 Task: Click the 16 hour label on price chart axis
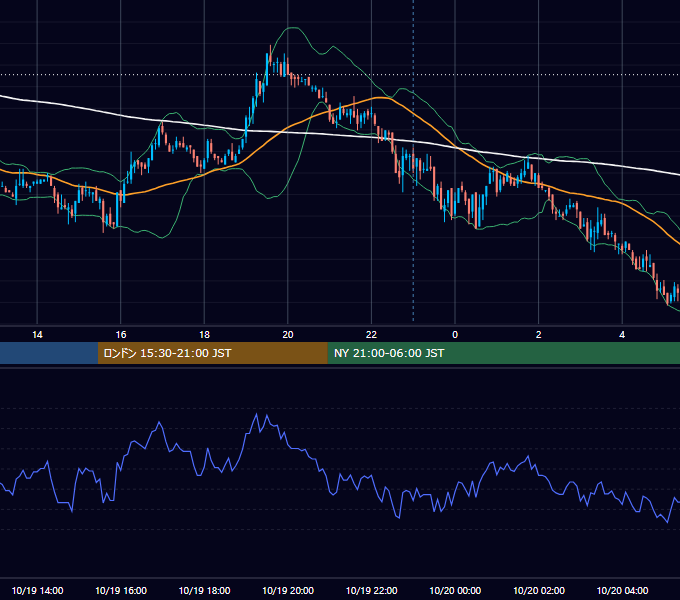pos(121,335)
